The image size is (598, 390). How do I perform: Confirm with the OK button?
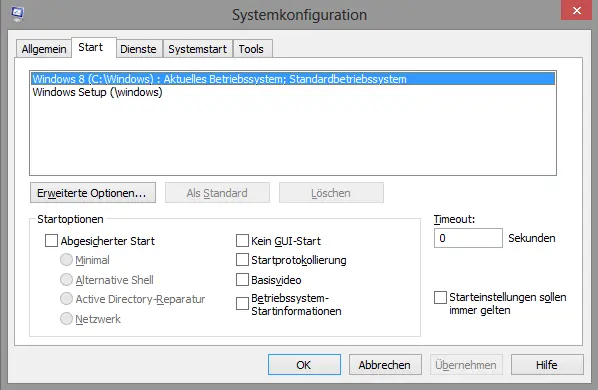click(304, 365)
